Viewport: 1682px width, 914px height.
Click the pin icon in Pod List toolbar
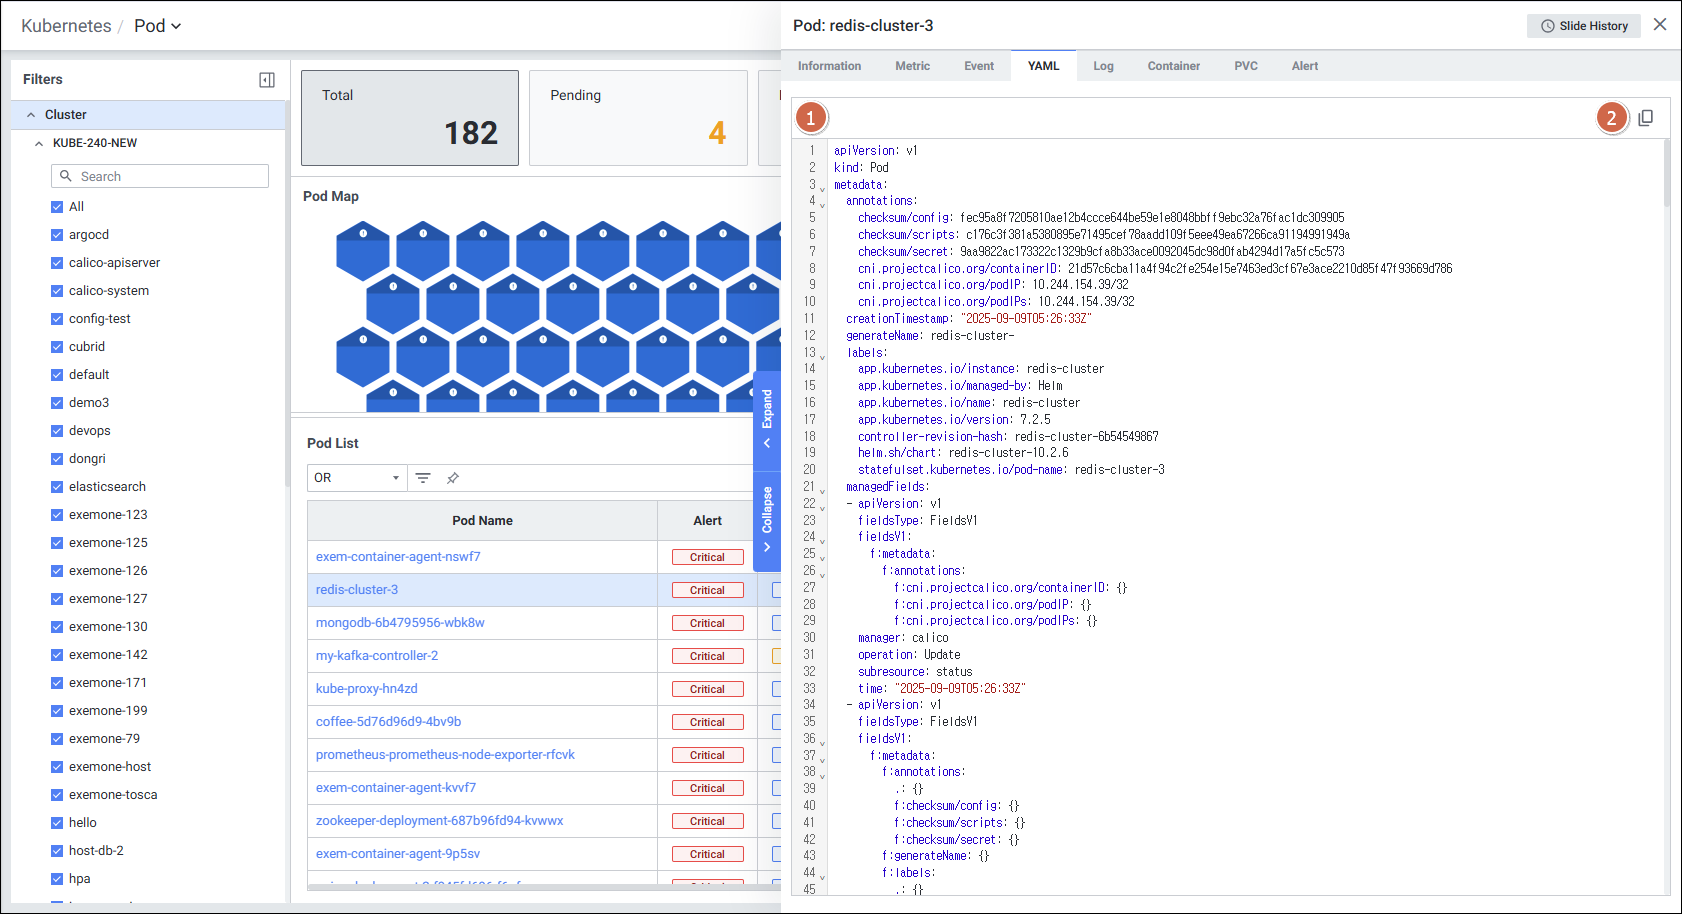453,478
